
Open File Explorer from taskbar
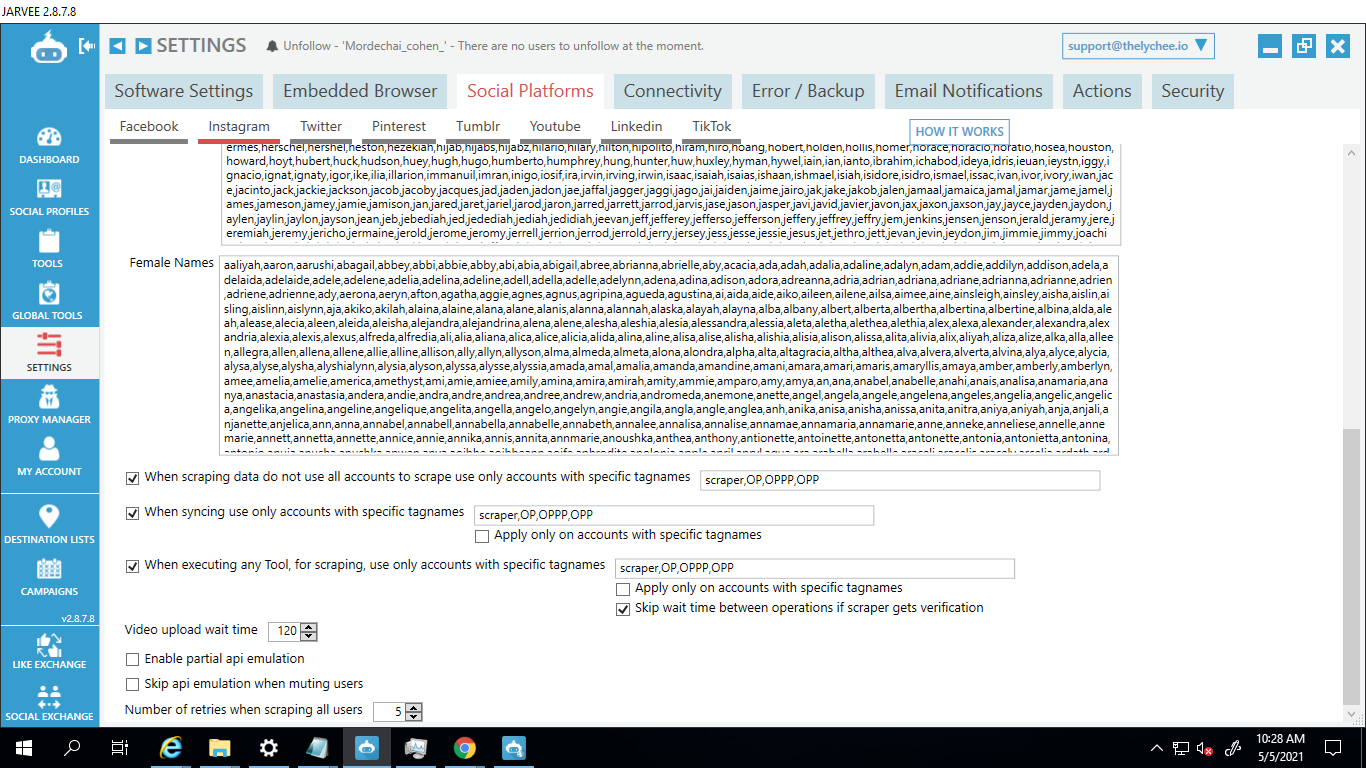220,747
